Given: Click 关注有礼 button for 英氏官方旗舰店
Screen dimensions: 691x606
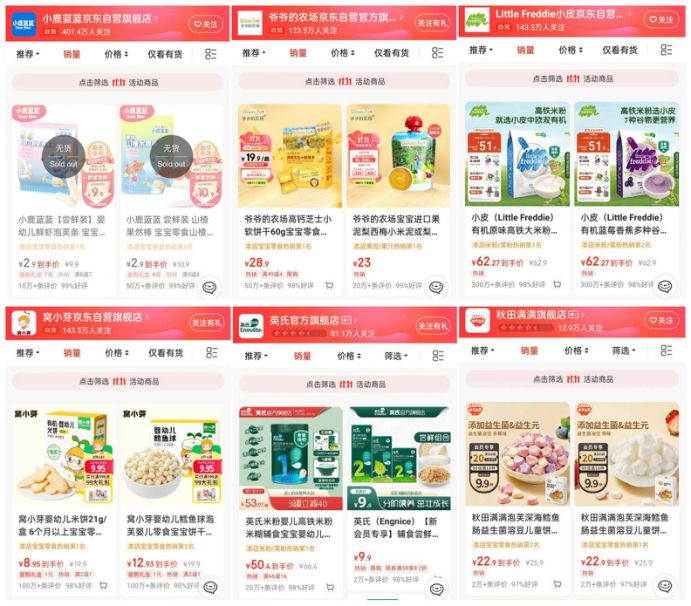Looking at the screenshot, I should [x=433, y=326].
